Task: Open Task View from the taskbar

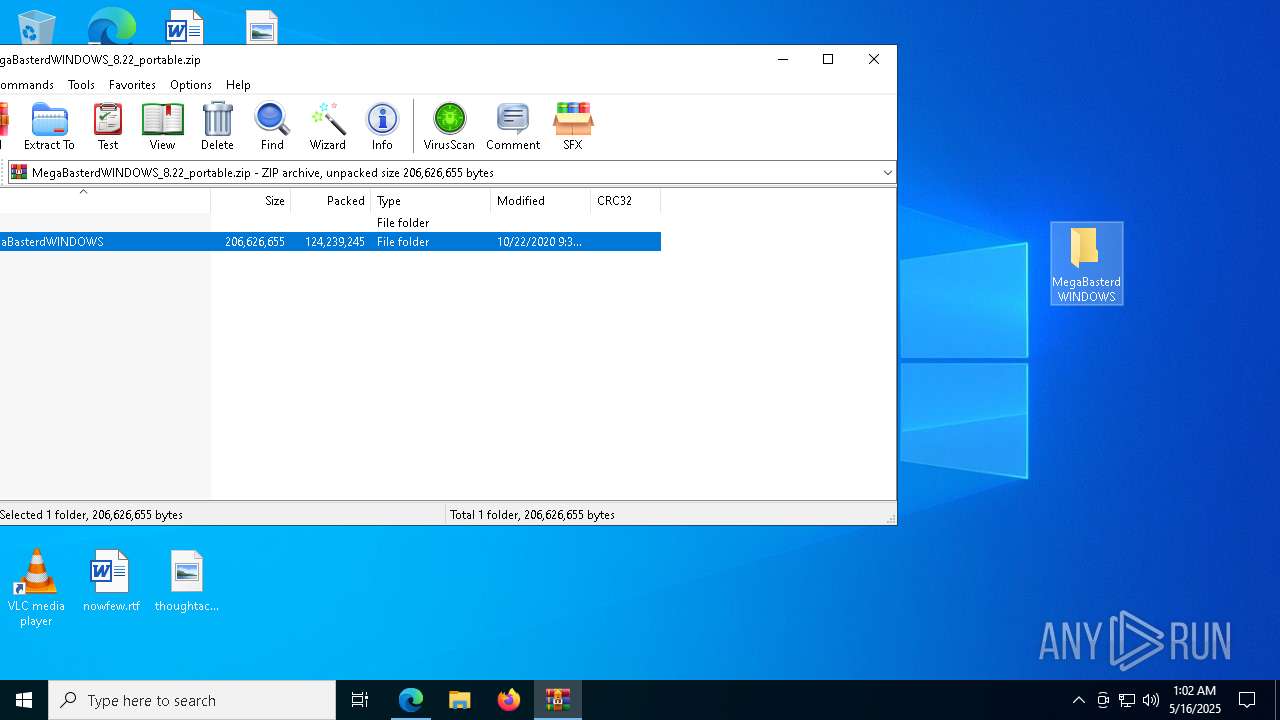Action: 360,700
